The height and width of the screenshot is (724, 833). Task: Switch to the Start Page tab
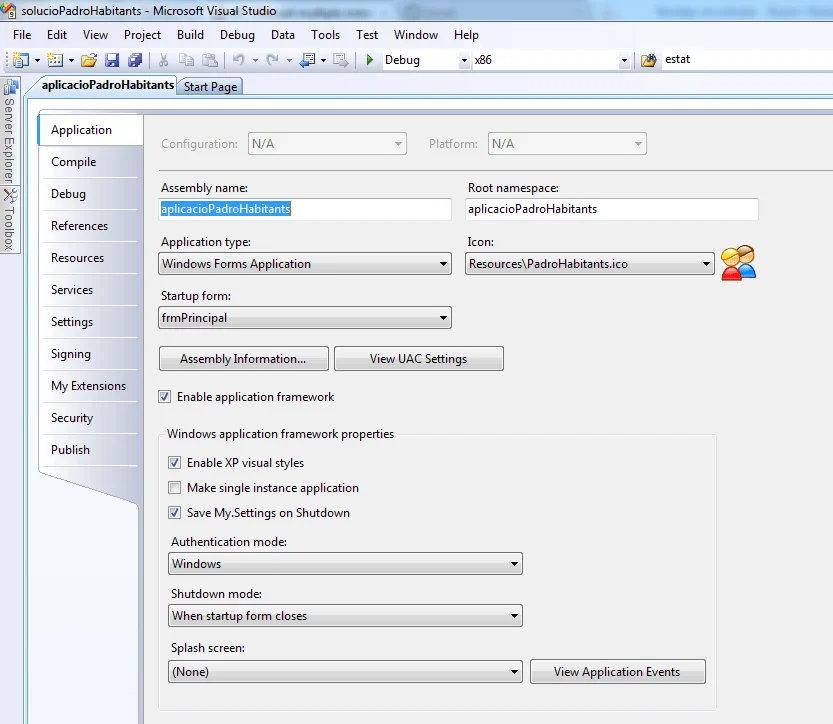[x=210, y=87]
